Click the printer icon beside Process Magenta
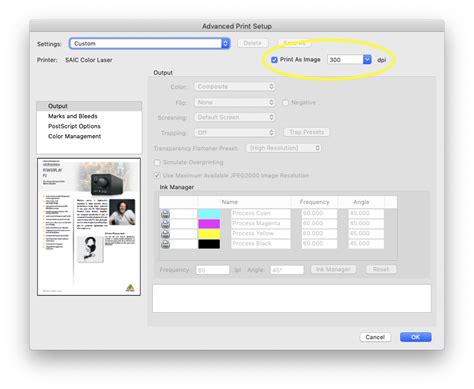474x389 pixels. [x=165, y=224]
